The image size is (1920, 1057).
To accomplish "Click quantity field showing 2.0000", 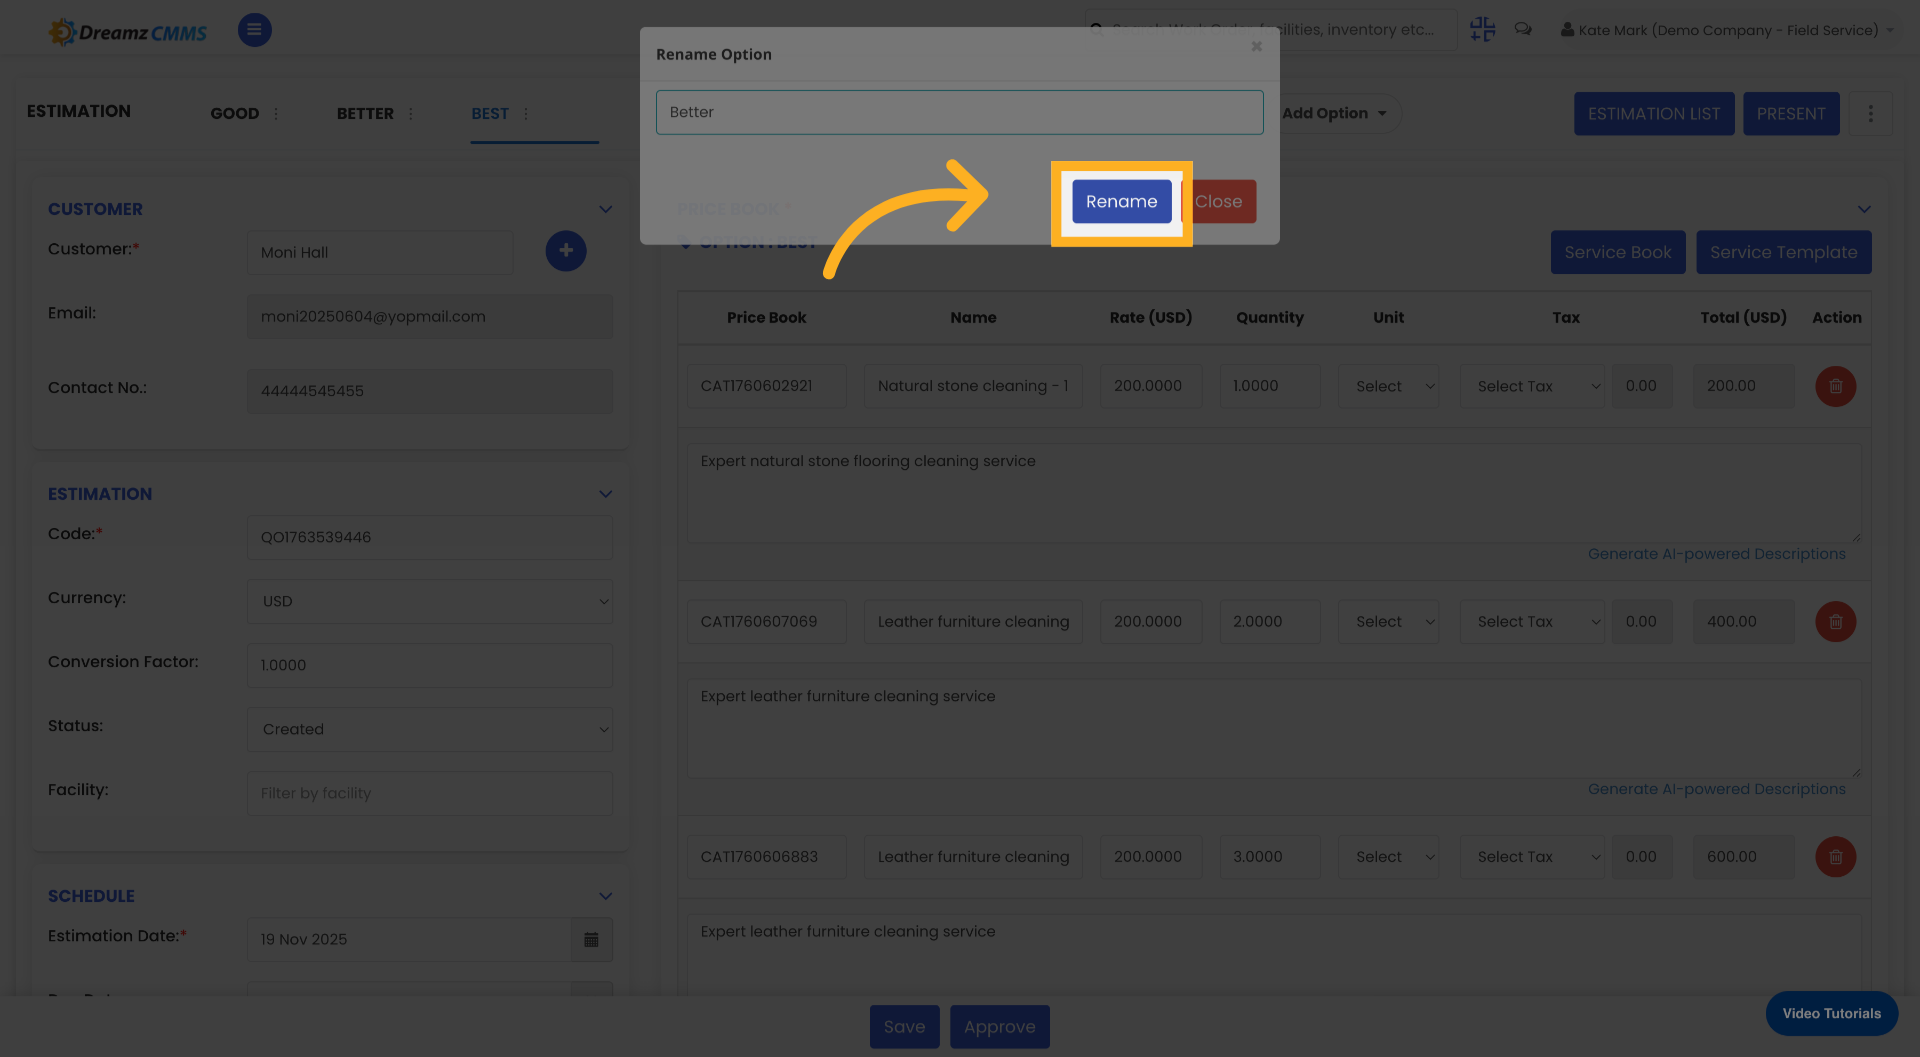I will [x=1270, y=622].
